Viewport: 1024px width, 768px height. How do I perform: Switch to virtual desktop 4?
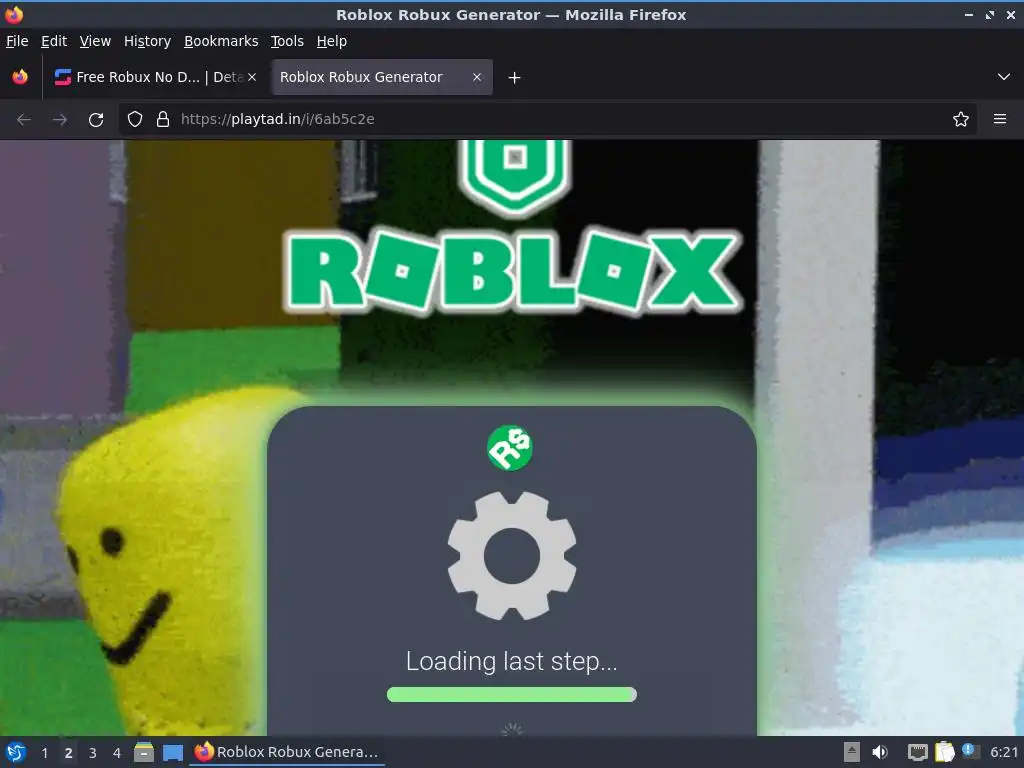[117, 753]
